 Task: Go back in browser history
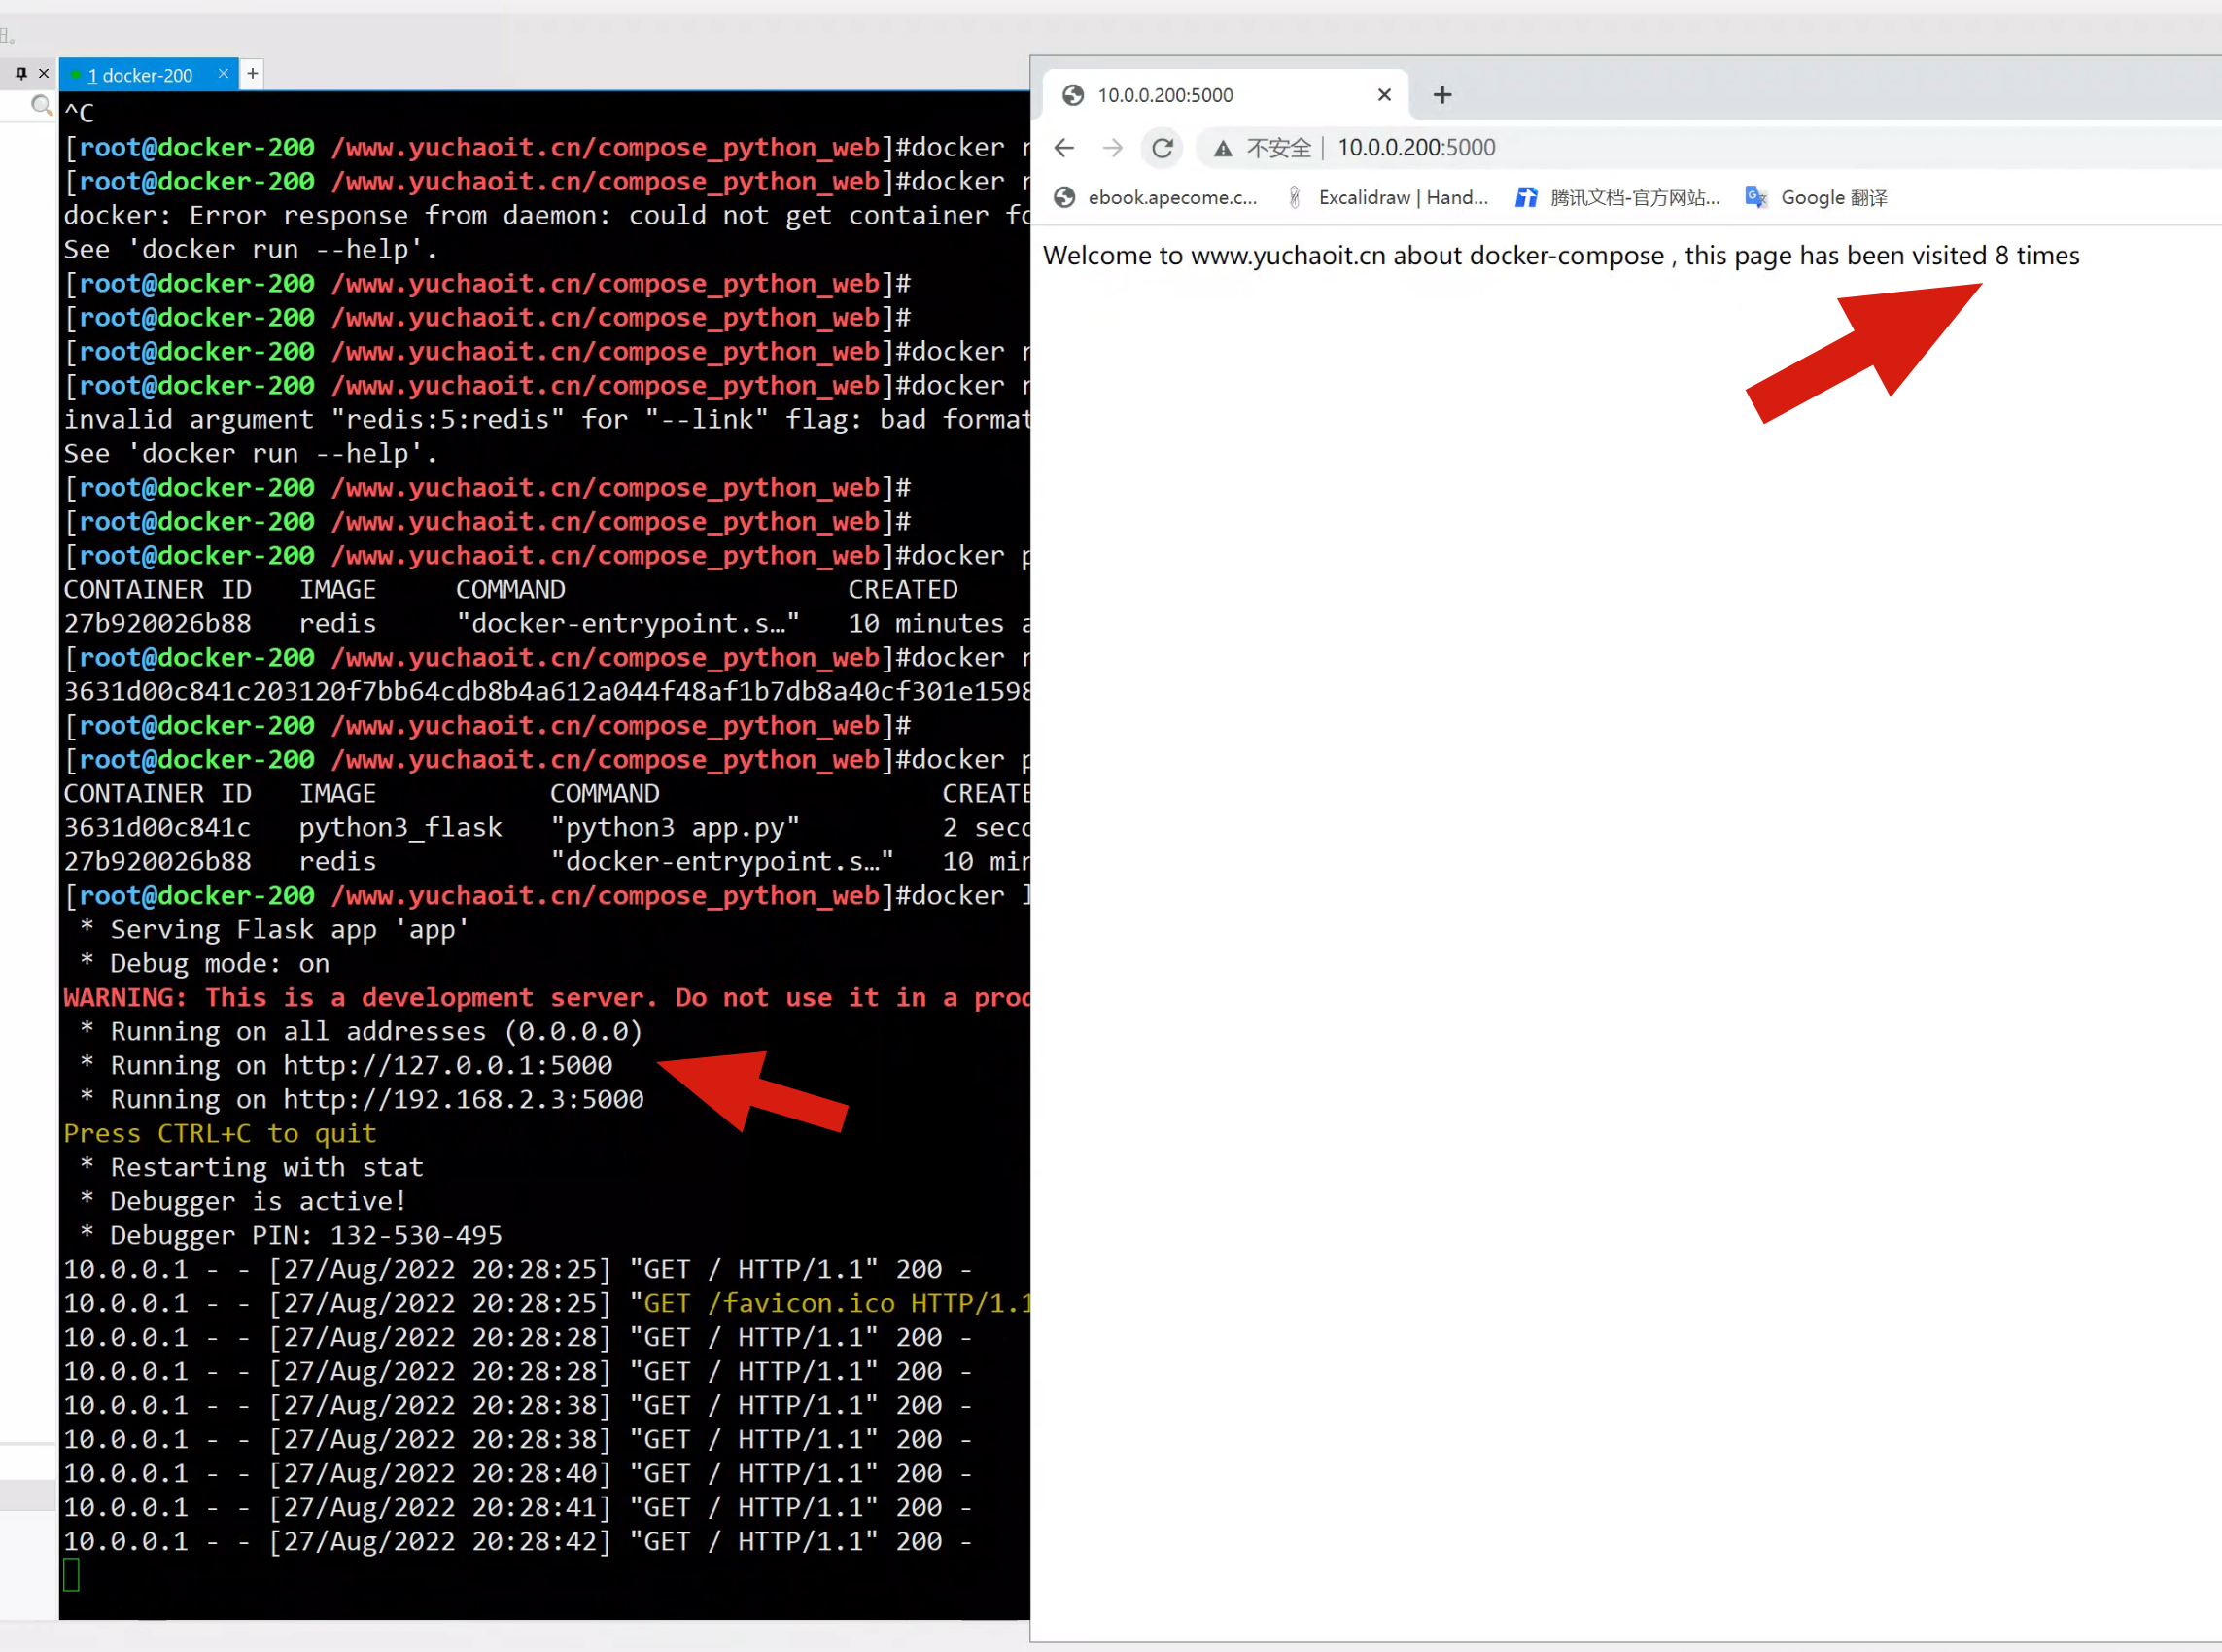(1064, 148)
